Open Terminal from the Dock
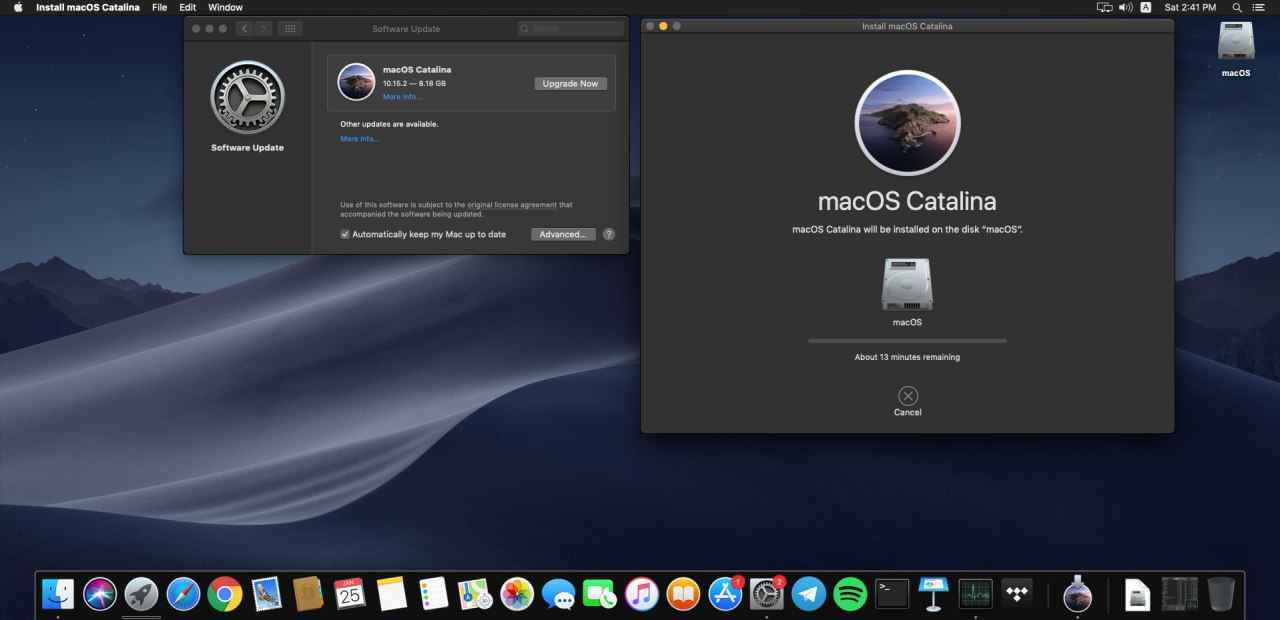This screenshot has width=1280, height=620. (x=892, y=594)
